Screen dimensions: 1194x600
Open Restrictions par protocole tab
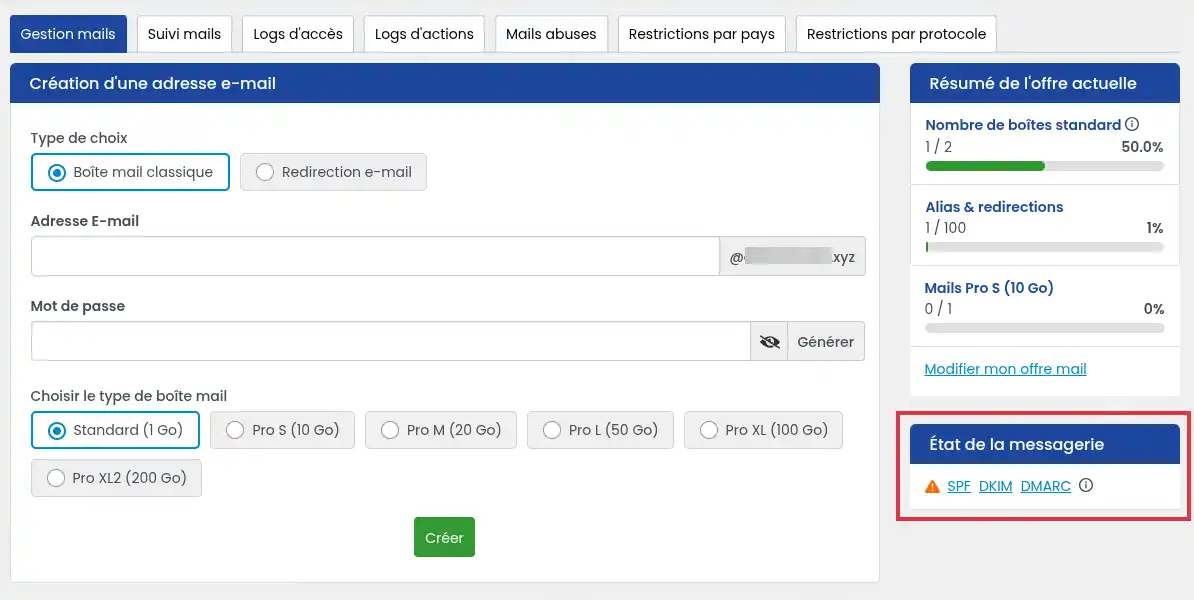pyautogui.click(x=896, y=34)
